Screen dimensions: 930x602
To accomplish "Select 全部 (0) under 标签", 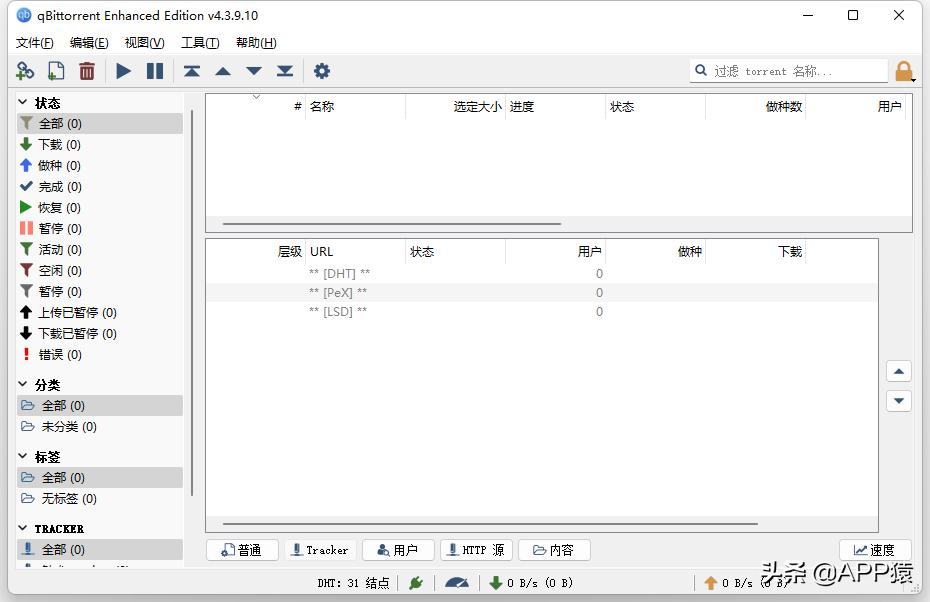I will pyautogui.click(x=100, y=477).
